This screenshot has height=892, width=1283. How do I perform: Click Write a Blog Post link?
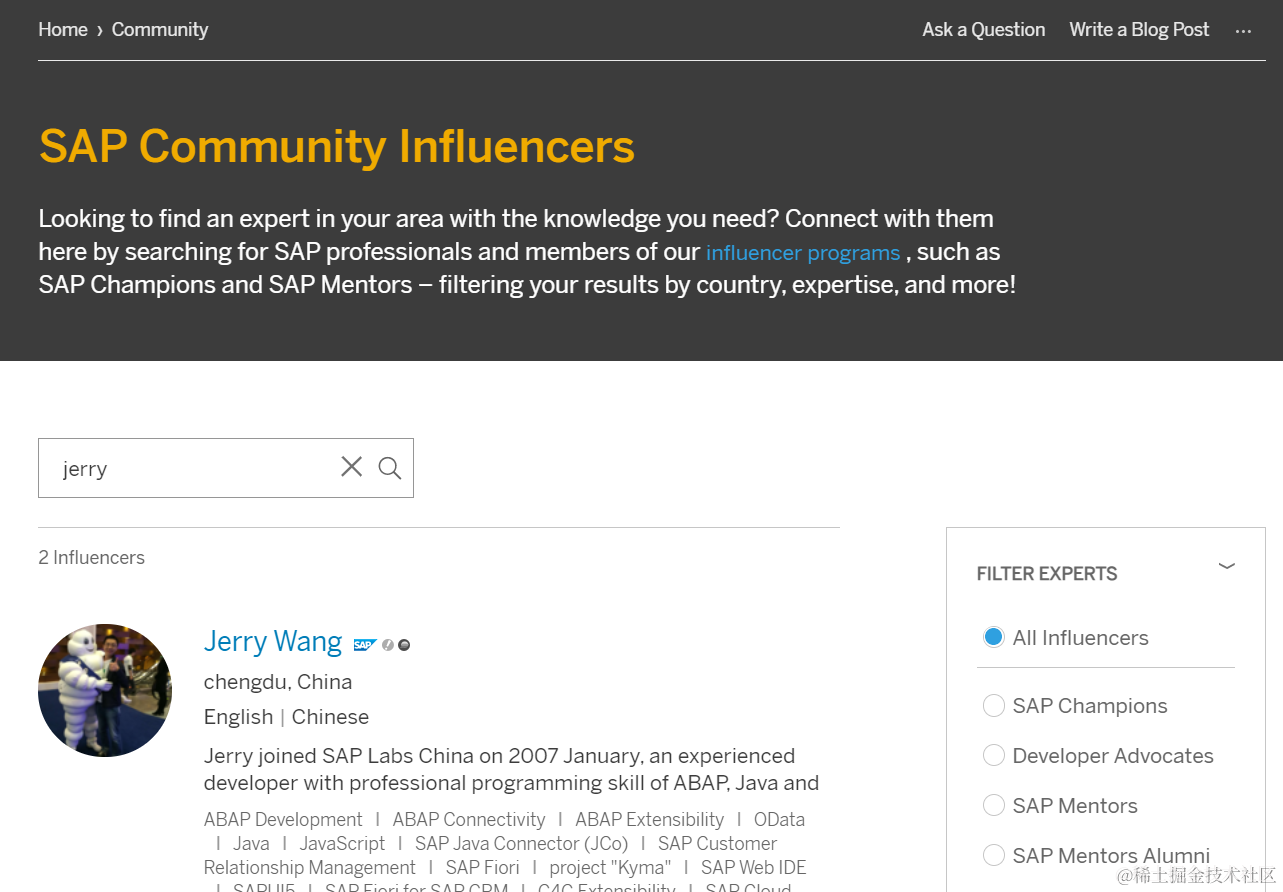pyautogui.click(x=1139, y=30)
